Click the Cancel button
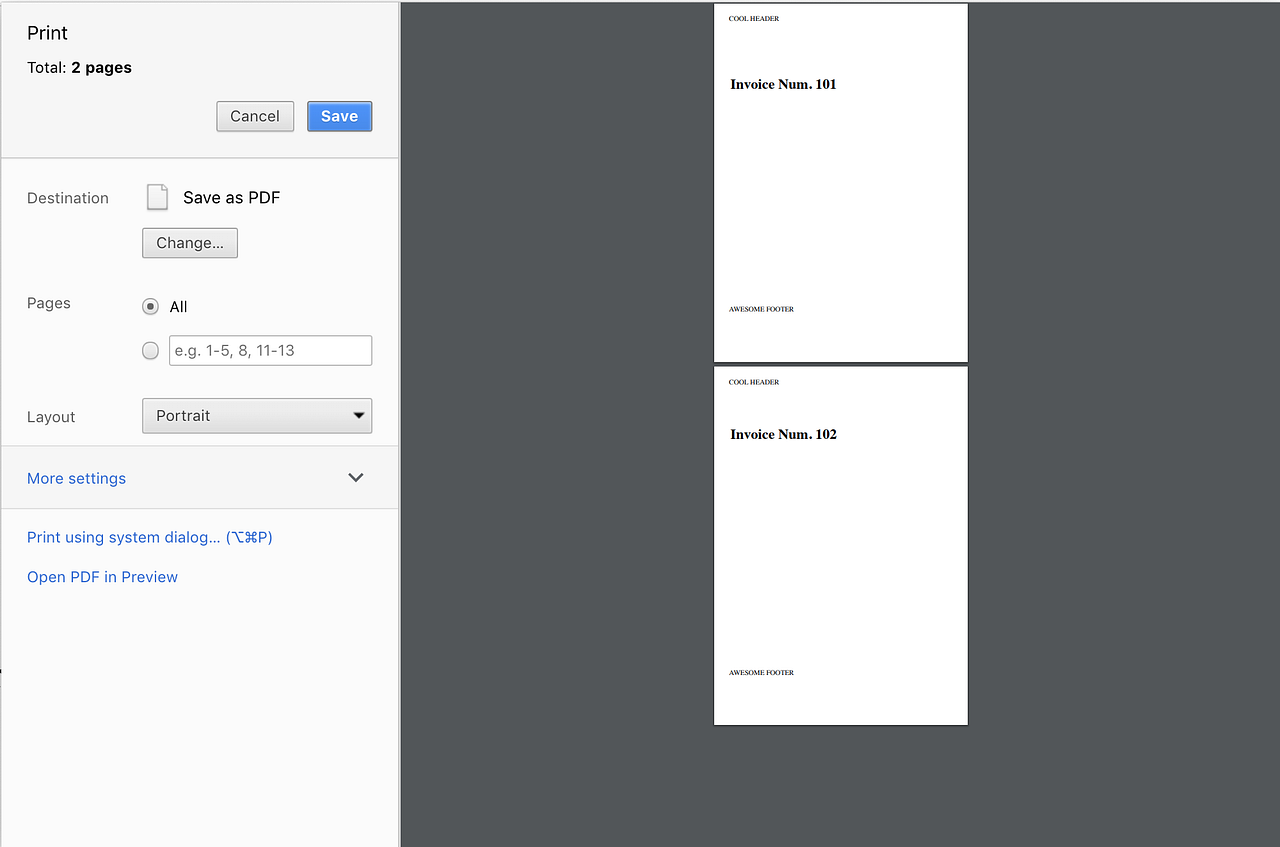The height and width of the screenshot is (847, 1280). pos(255,116)
